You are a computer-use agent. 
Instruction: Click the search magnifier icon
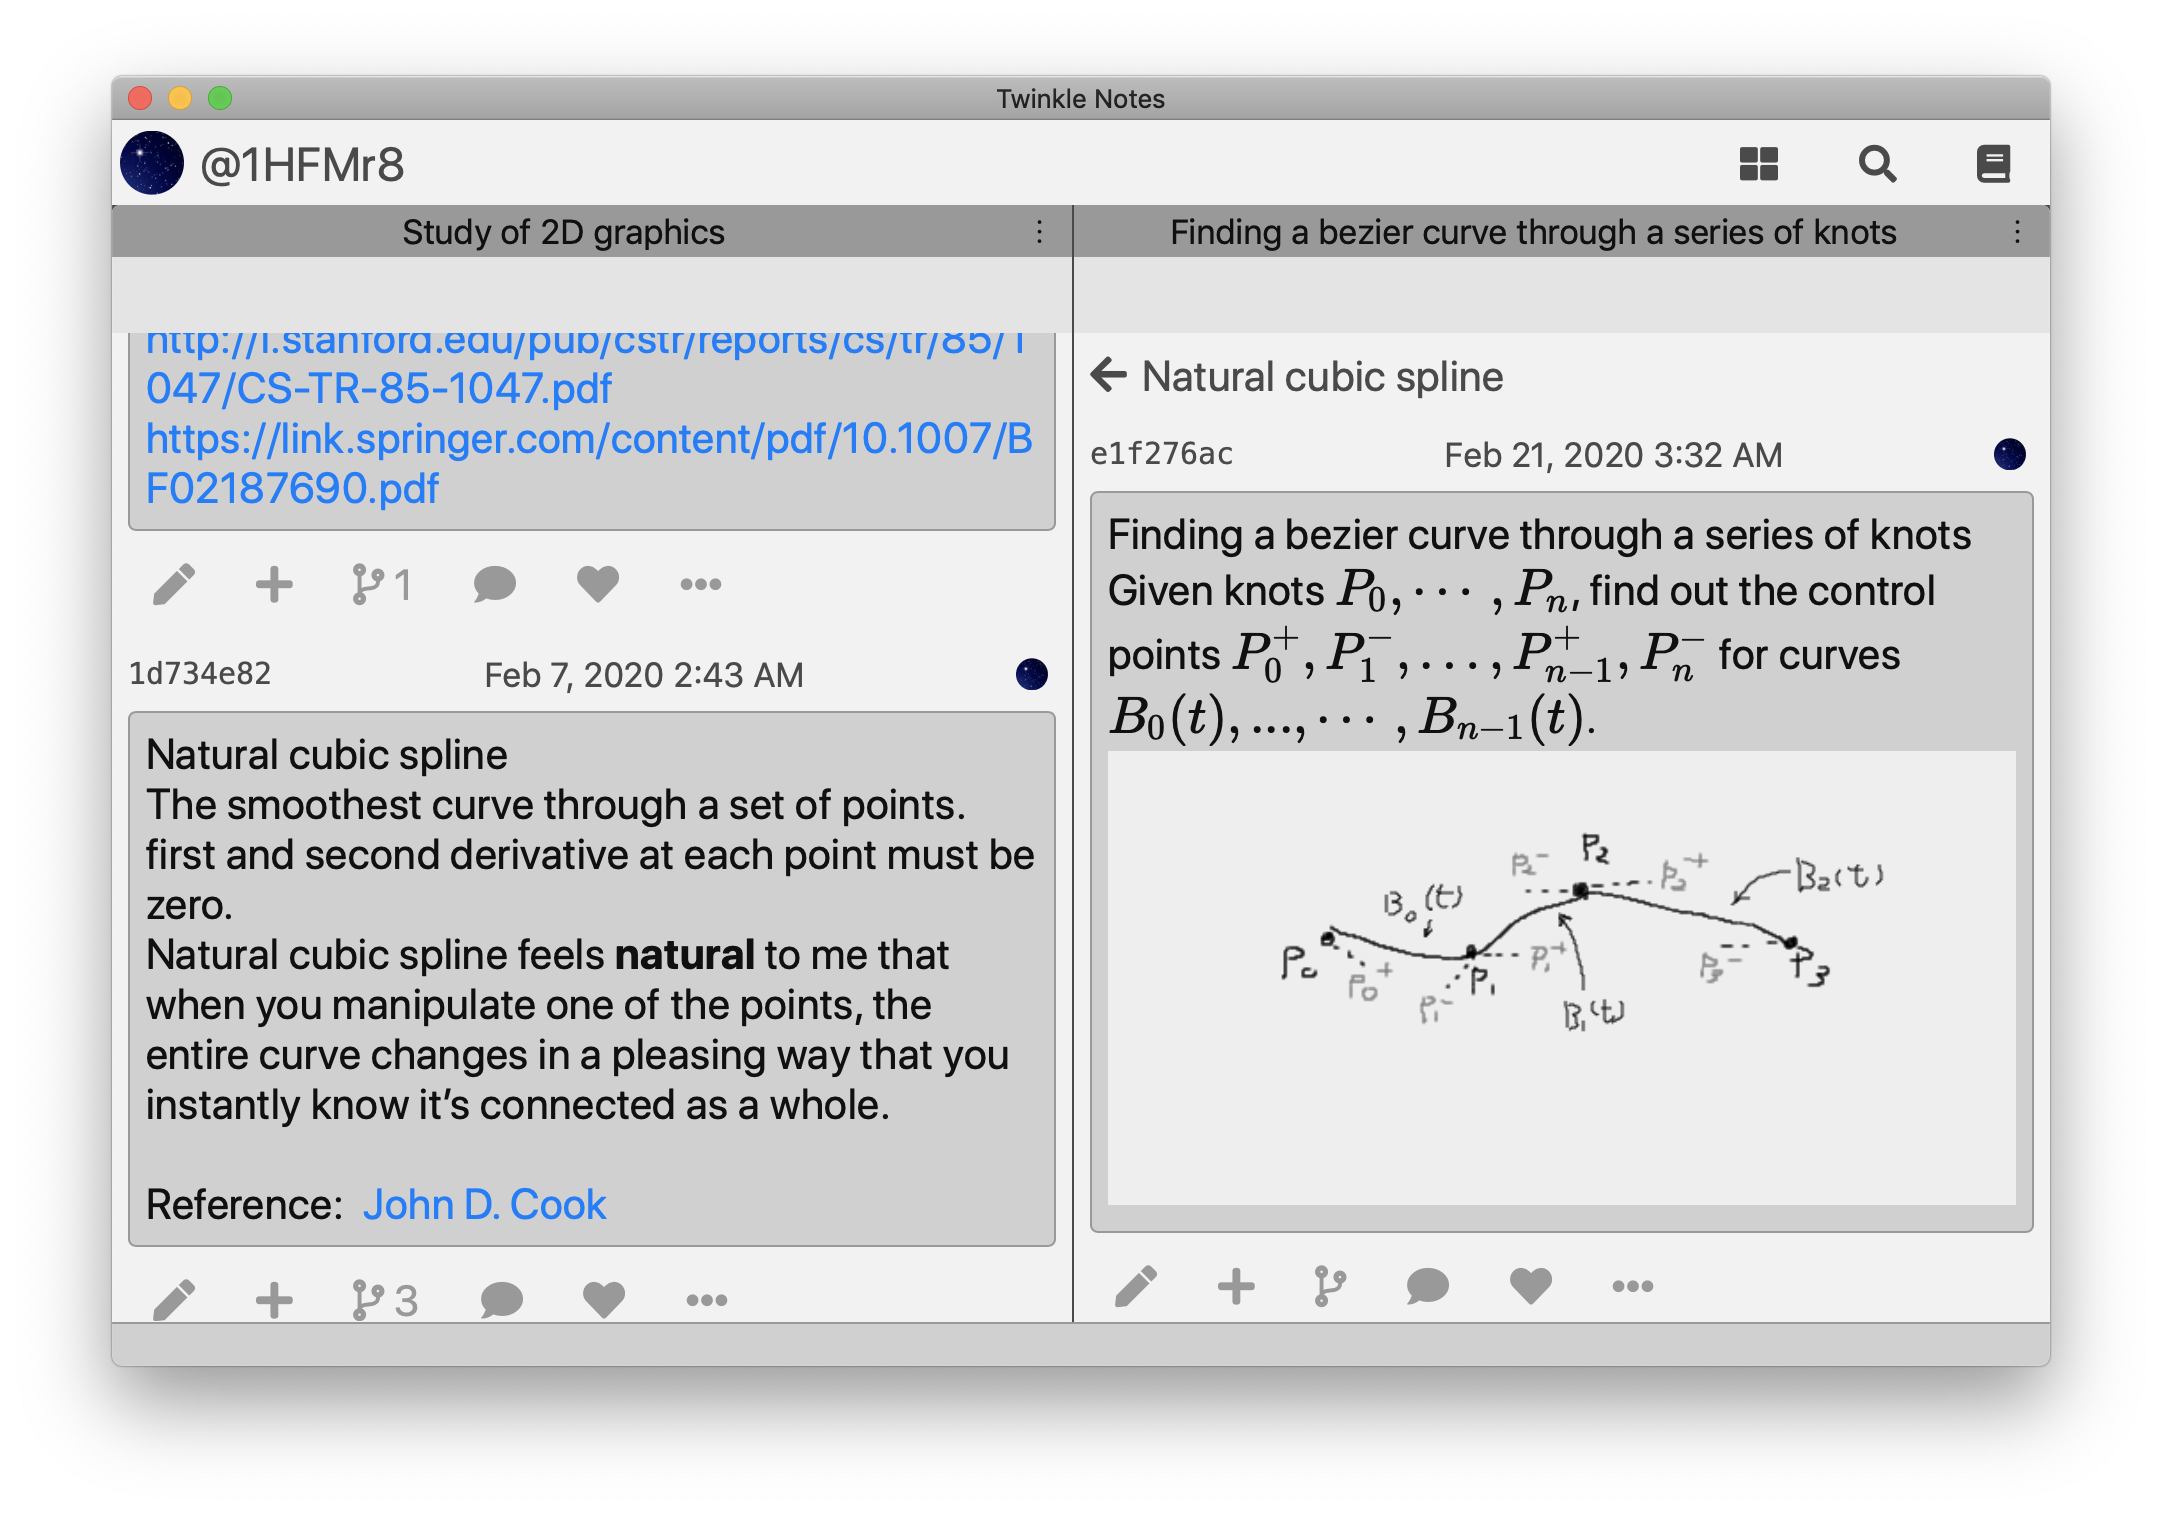[x=1877, y=164]
